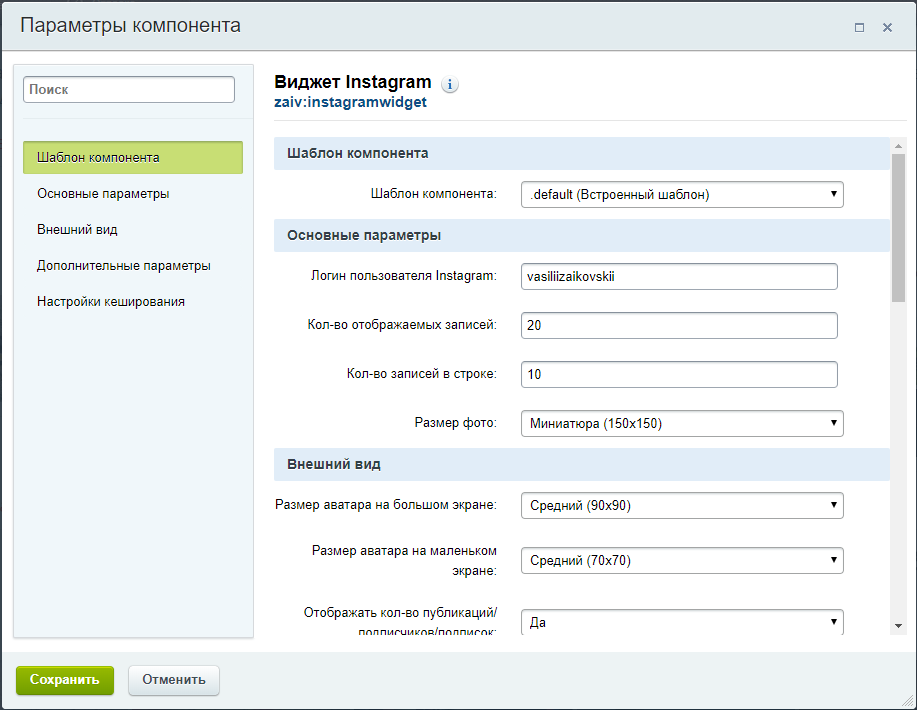This screenshot has width=917, height=710.
Task: Open Внешний вид sidebar section
Action: pyautogui.click(x=77, y=230)
